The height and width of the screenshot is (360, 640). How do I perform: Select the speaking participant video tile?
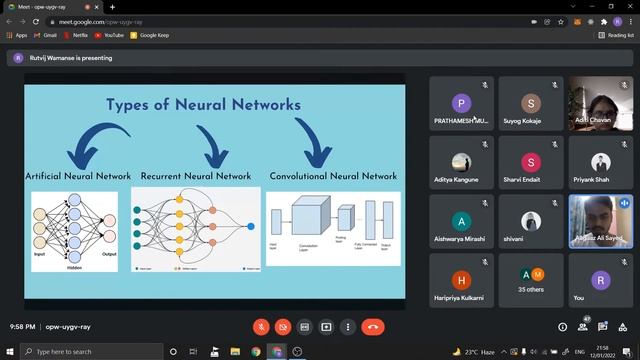pyautogui.click(x=601, y=222)
